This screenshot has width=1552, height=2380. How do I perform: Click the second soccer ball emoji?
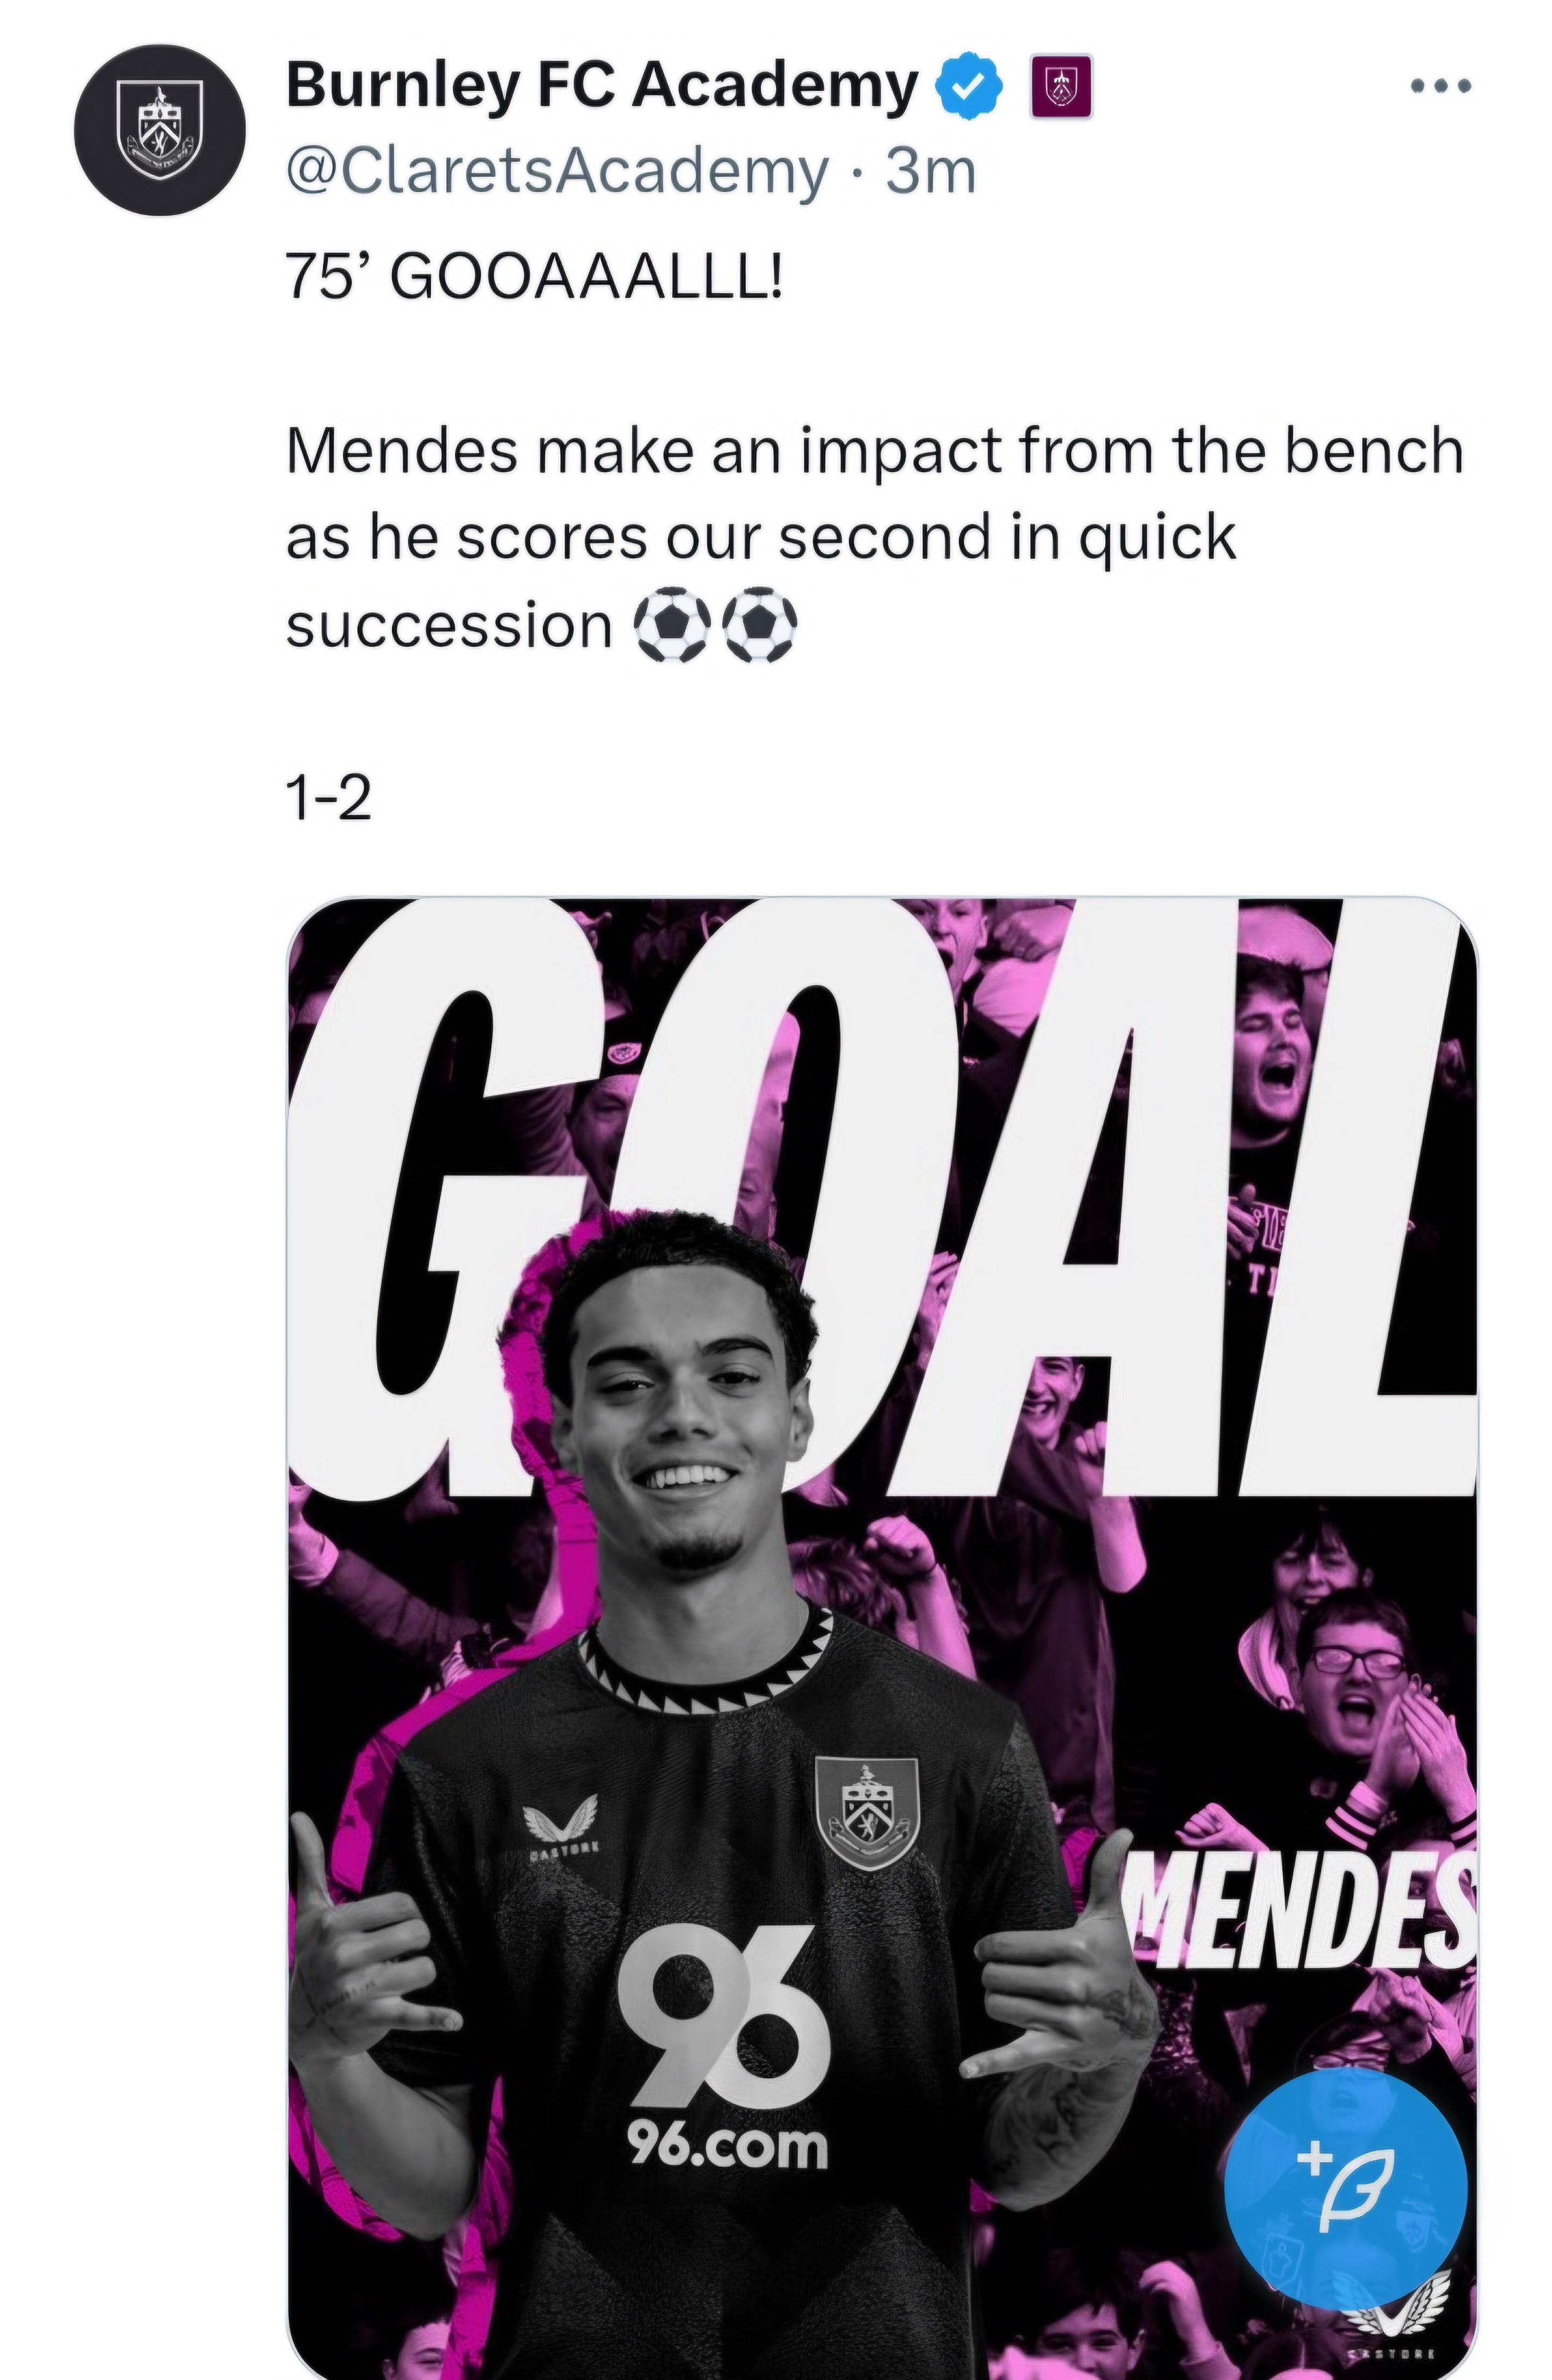tap(759, 625)
